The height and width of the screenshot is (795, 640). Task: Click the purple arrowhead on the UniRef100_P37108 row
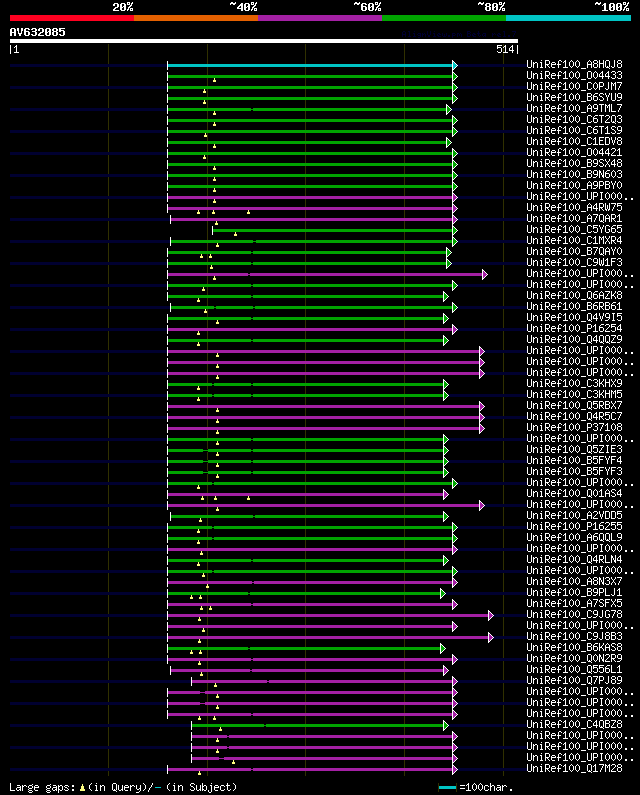click(482, 428)
